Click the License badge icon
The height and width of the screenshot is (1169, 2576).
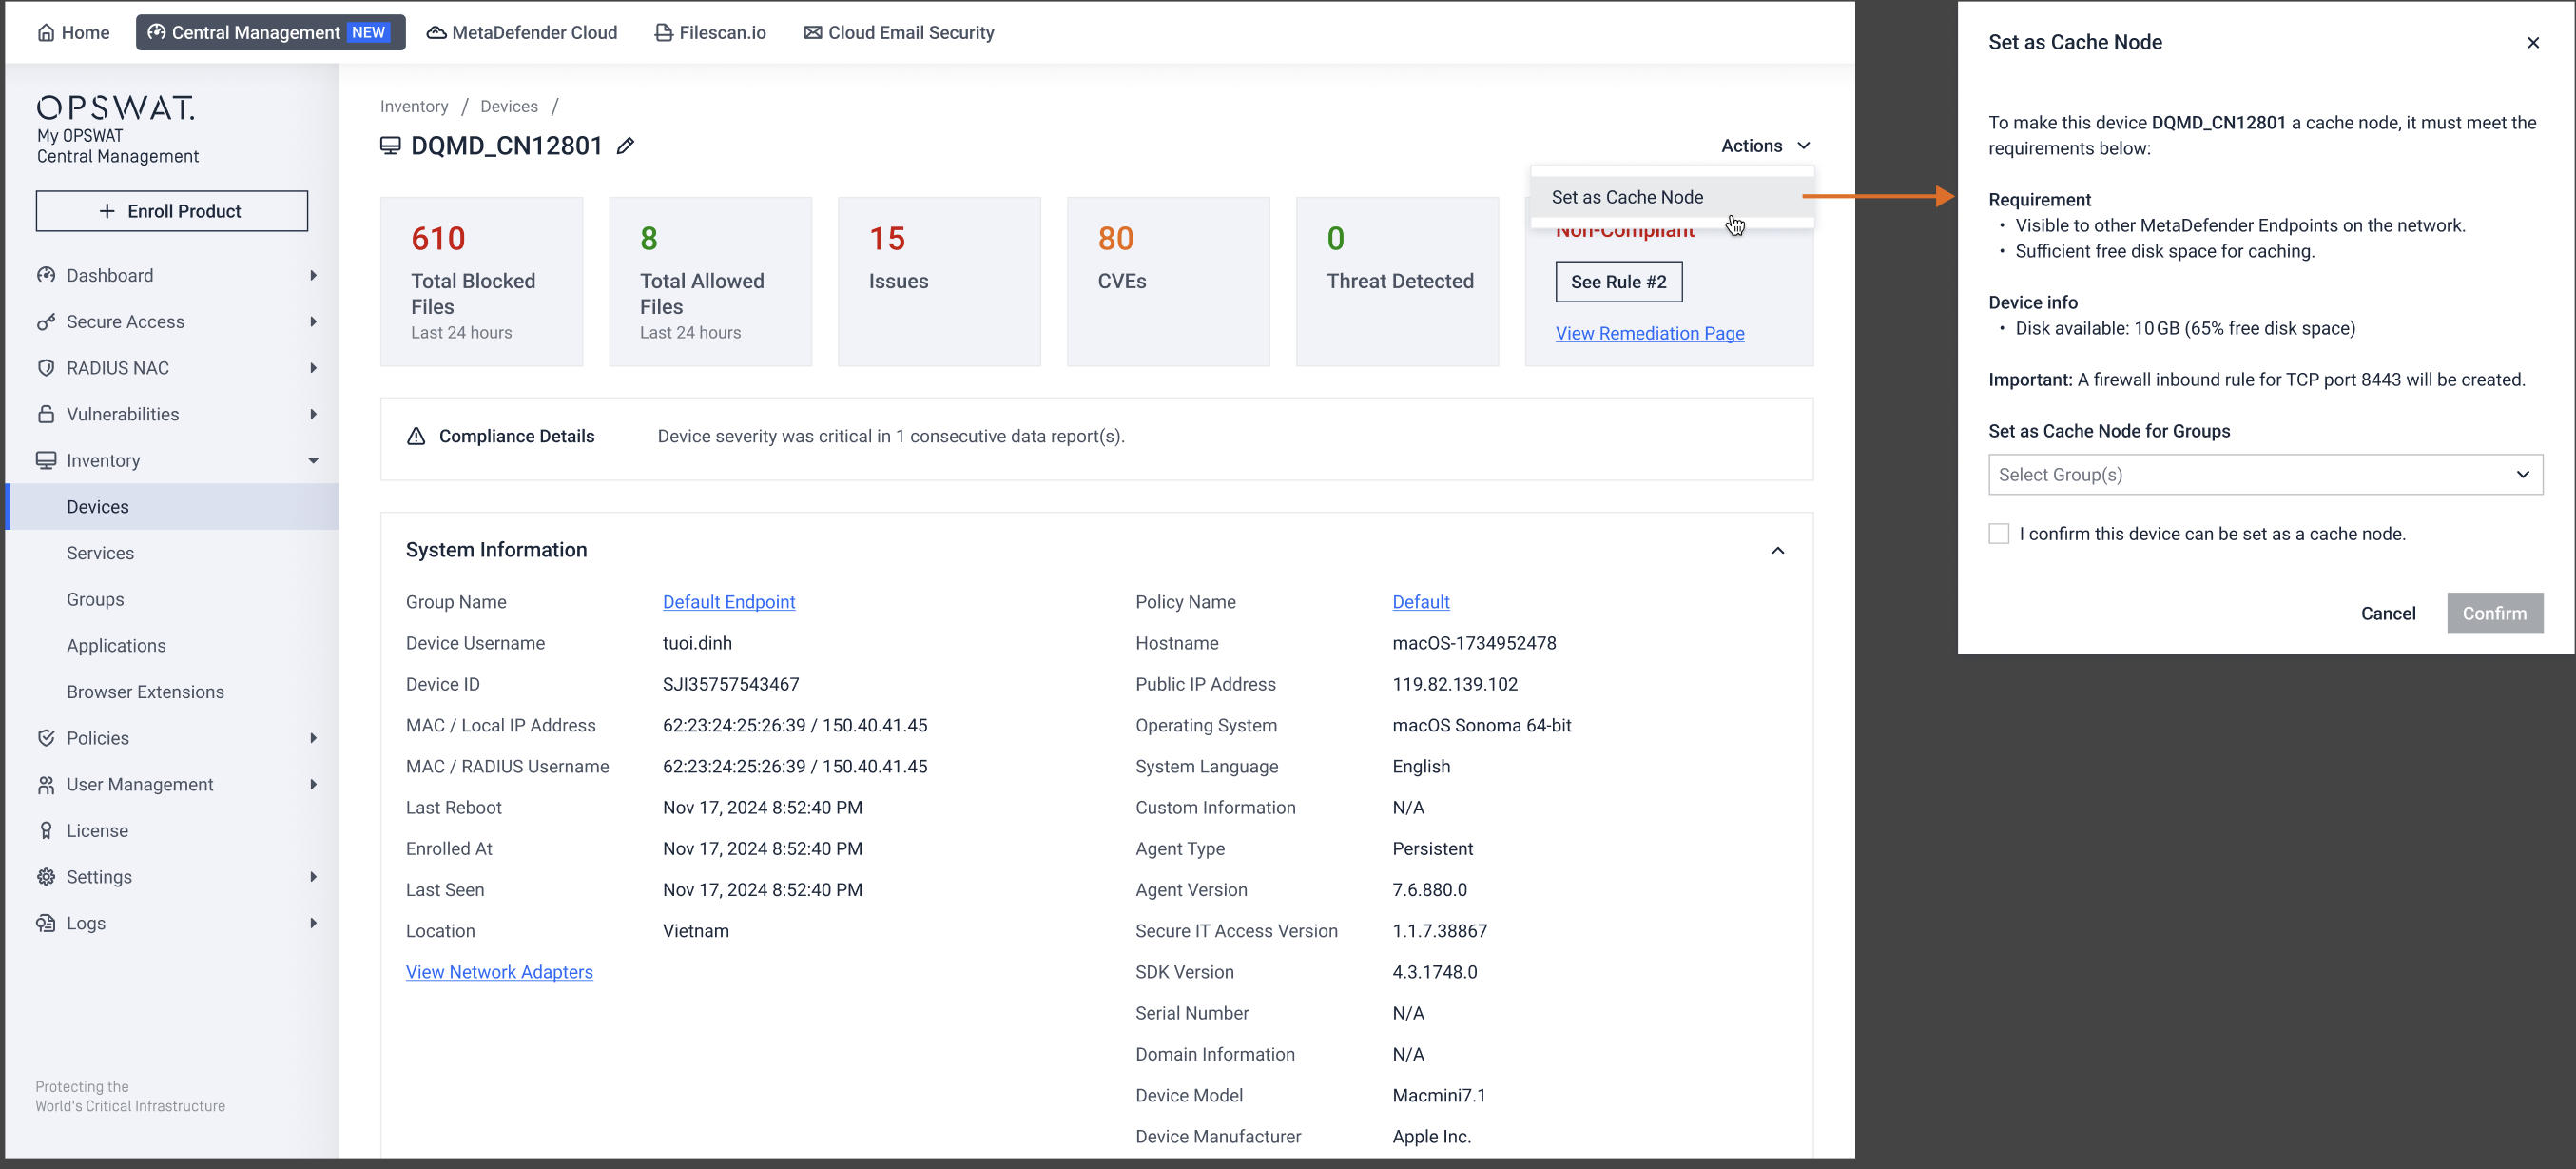tap(46, 830)
